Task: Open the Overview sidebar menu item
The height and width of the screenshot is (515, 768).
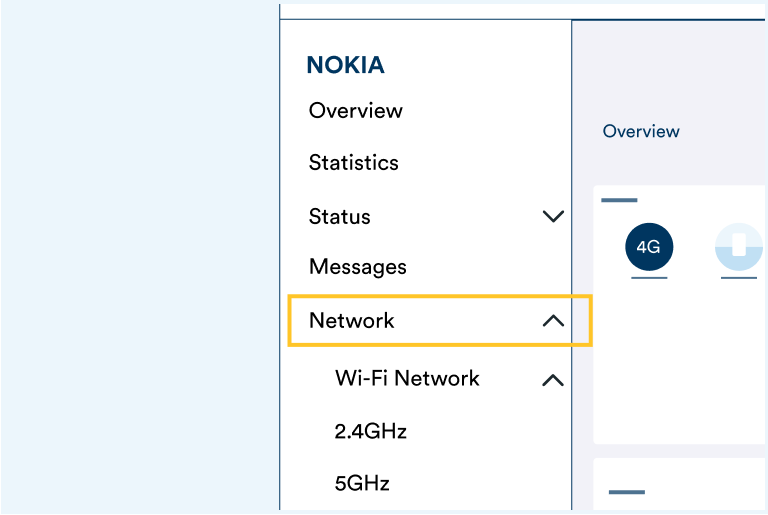Action: 355,111
